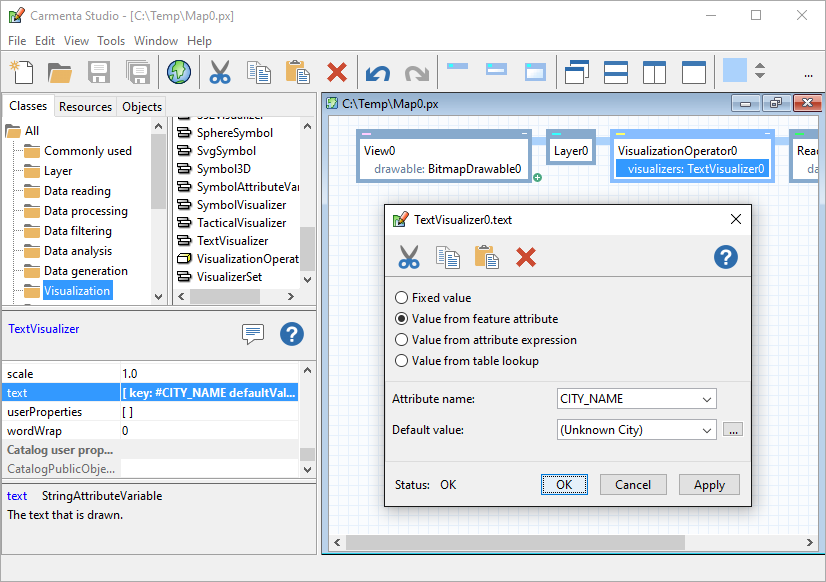The image size is (826, 582).
Task: Select SvgSymbol in the class list
Action: (226, 151)
